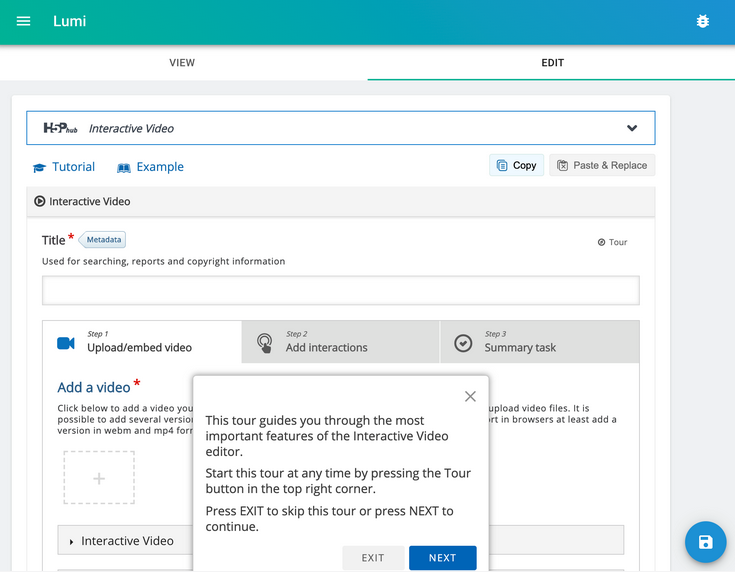Switch to the EDIT tab
The image size is (735, 575).
pos(552,63)
